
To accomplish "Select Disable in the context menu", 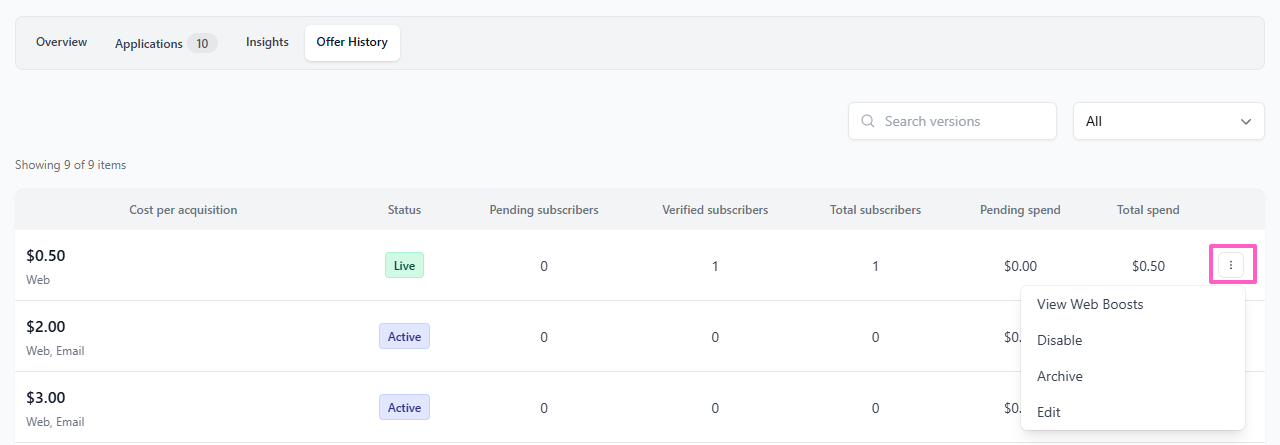I will pos(1059,340).
